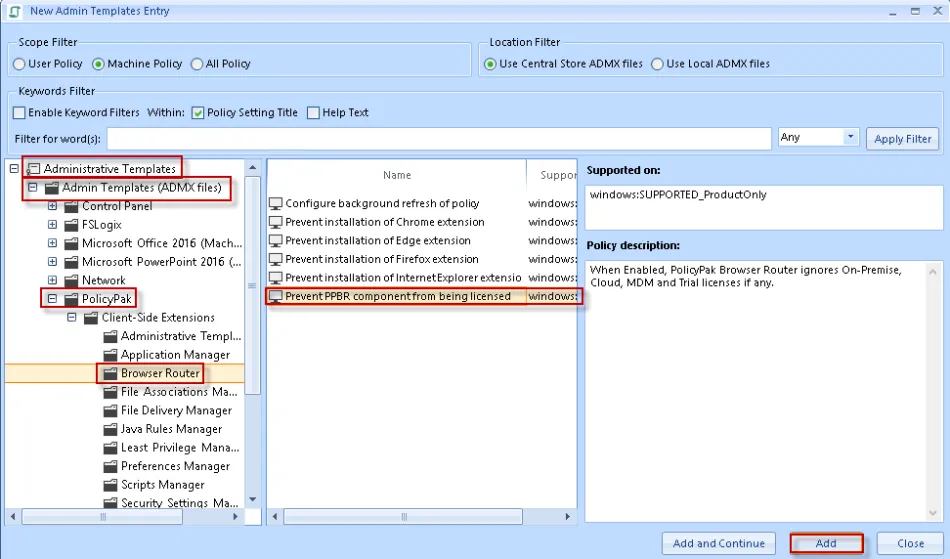Click the Control Panel folder icon

pyautogui.click(x=71, y=206)
